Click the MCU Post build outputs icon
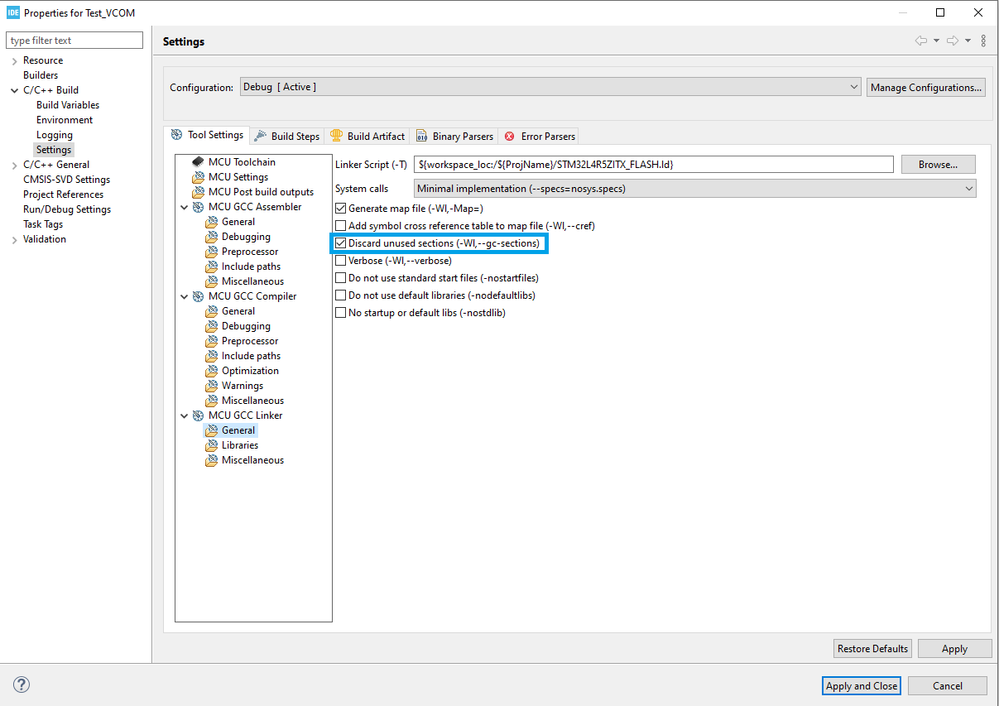 (198, 192)
